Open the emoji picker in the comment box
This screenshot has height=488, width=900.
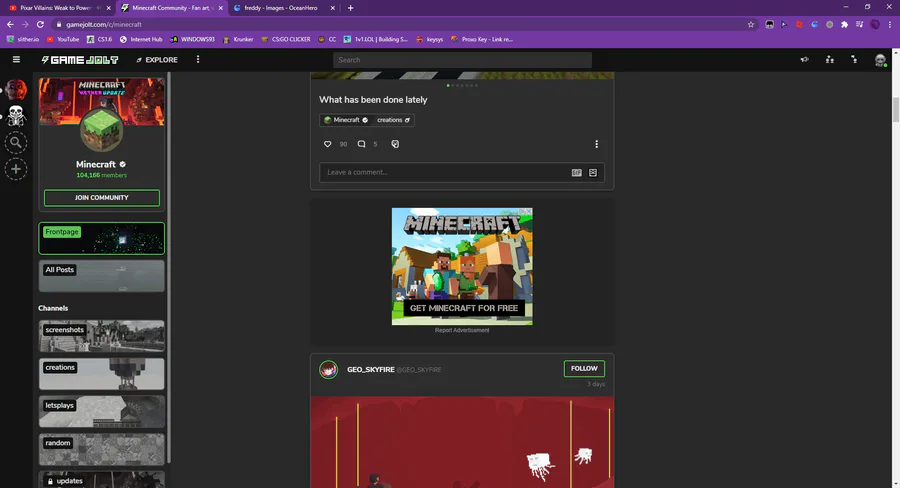point(593,173)
